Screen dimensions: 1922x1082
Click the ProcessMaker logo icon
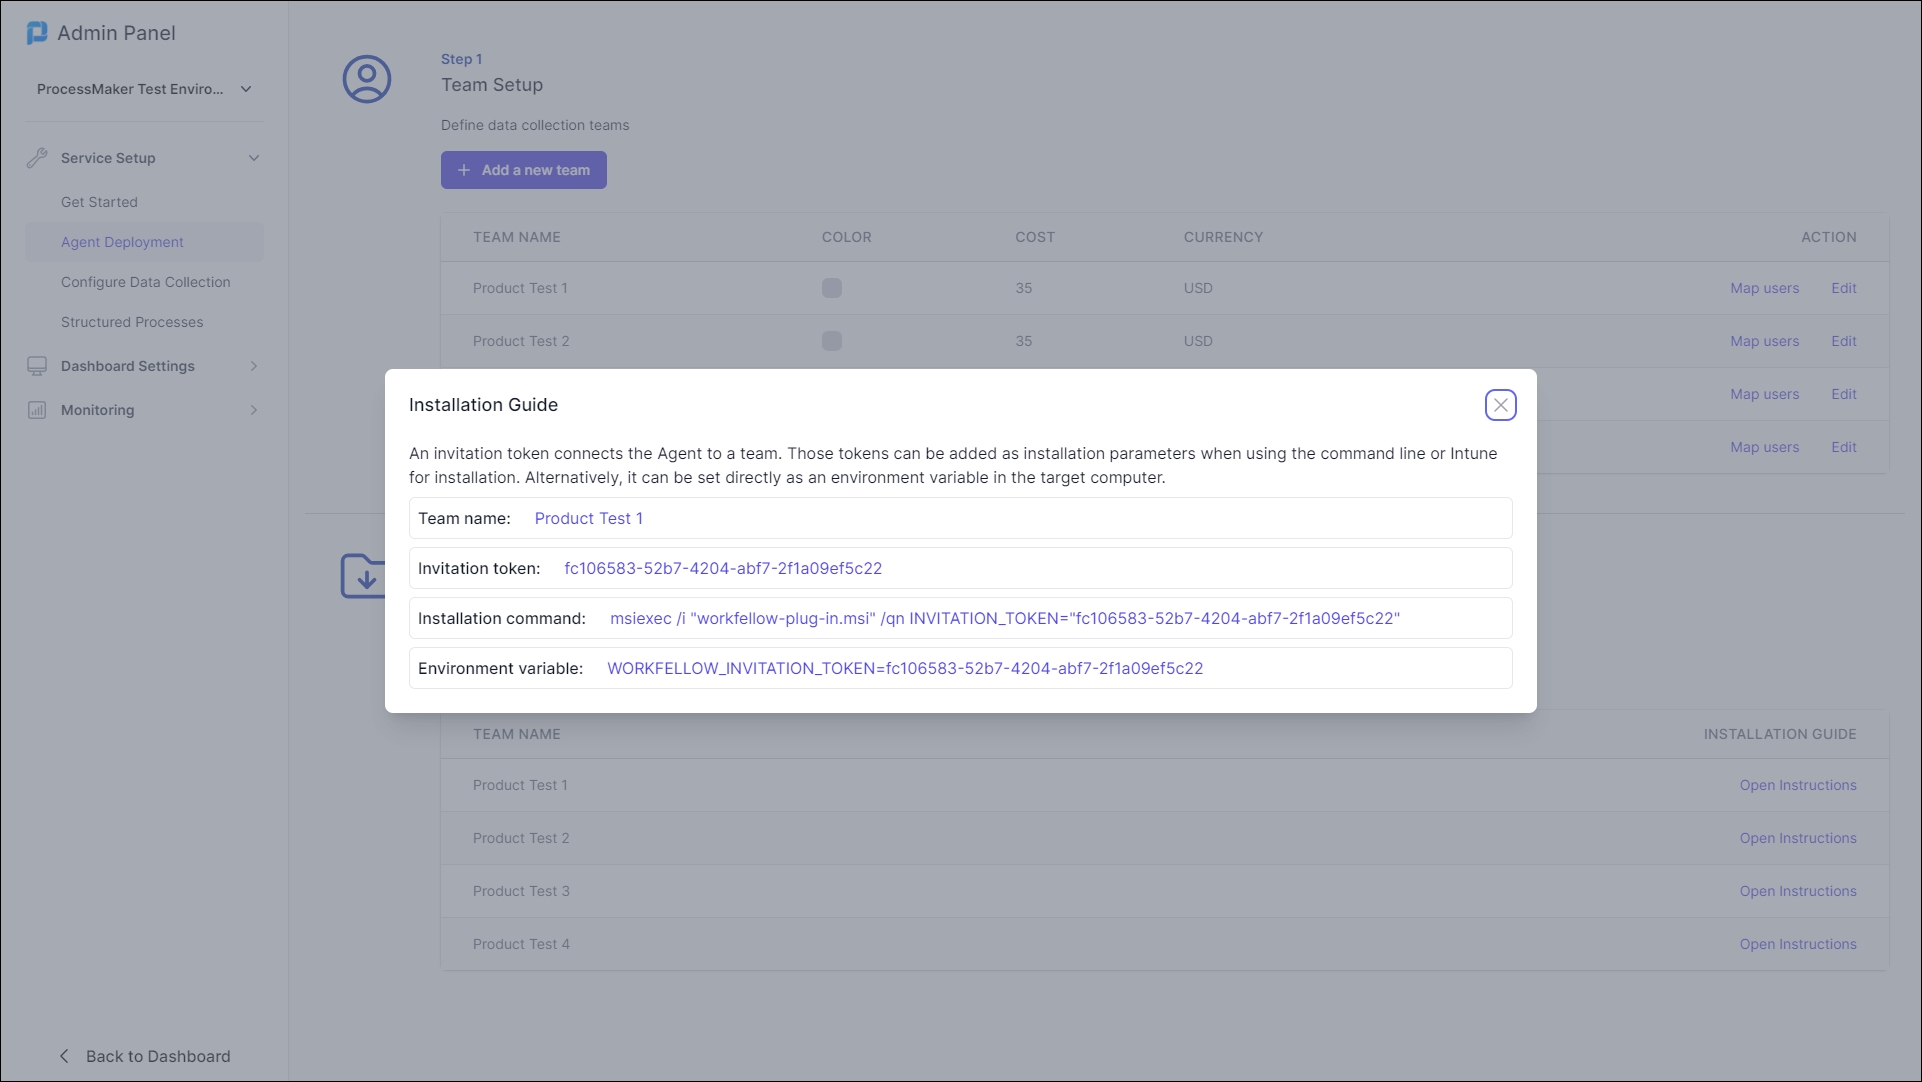tap(37, 33)
